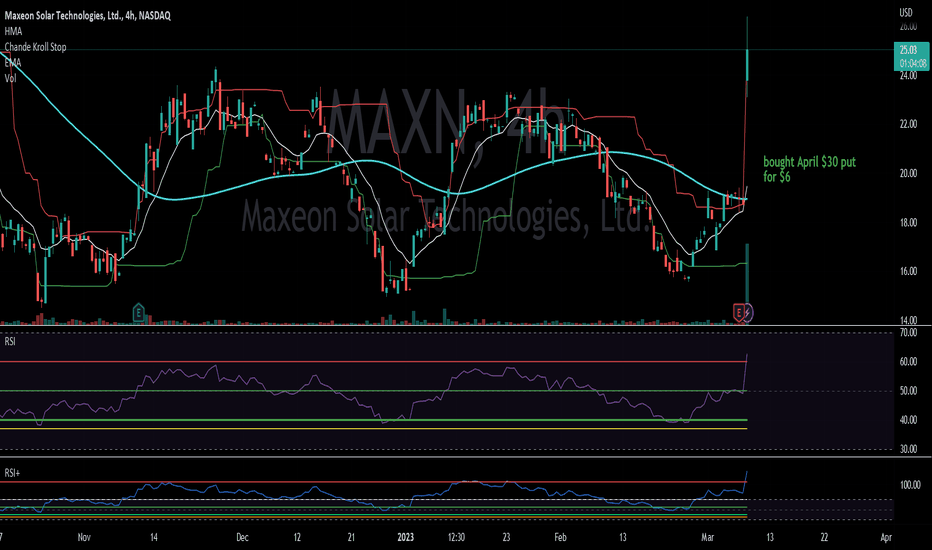The image size is (932, 550).
Task: Click the 30.00 RSI axis value
Action: click(x=908, y=449)
